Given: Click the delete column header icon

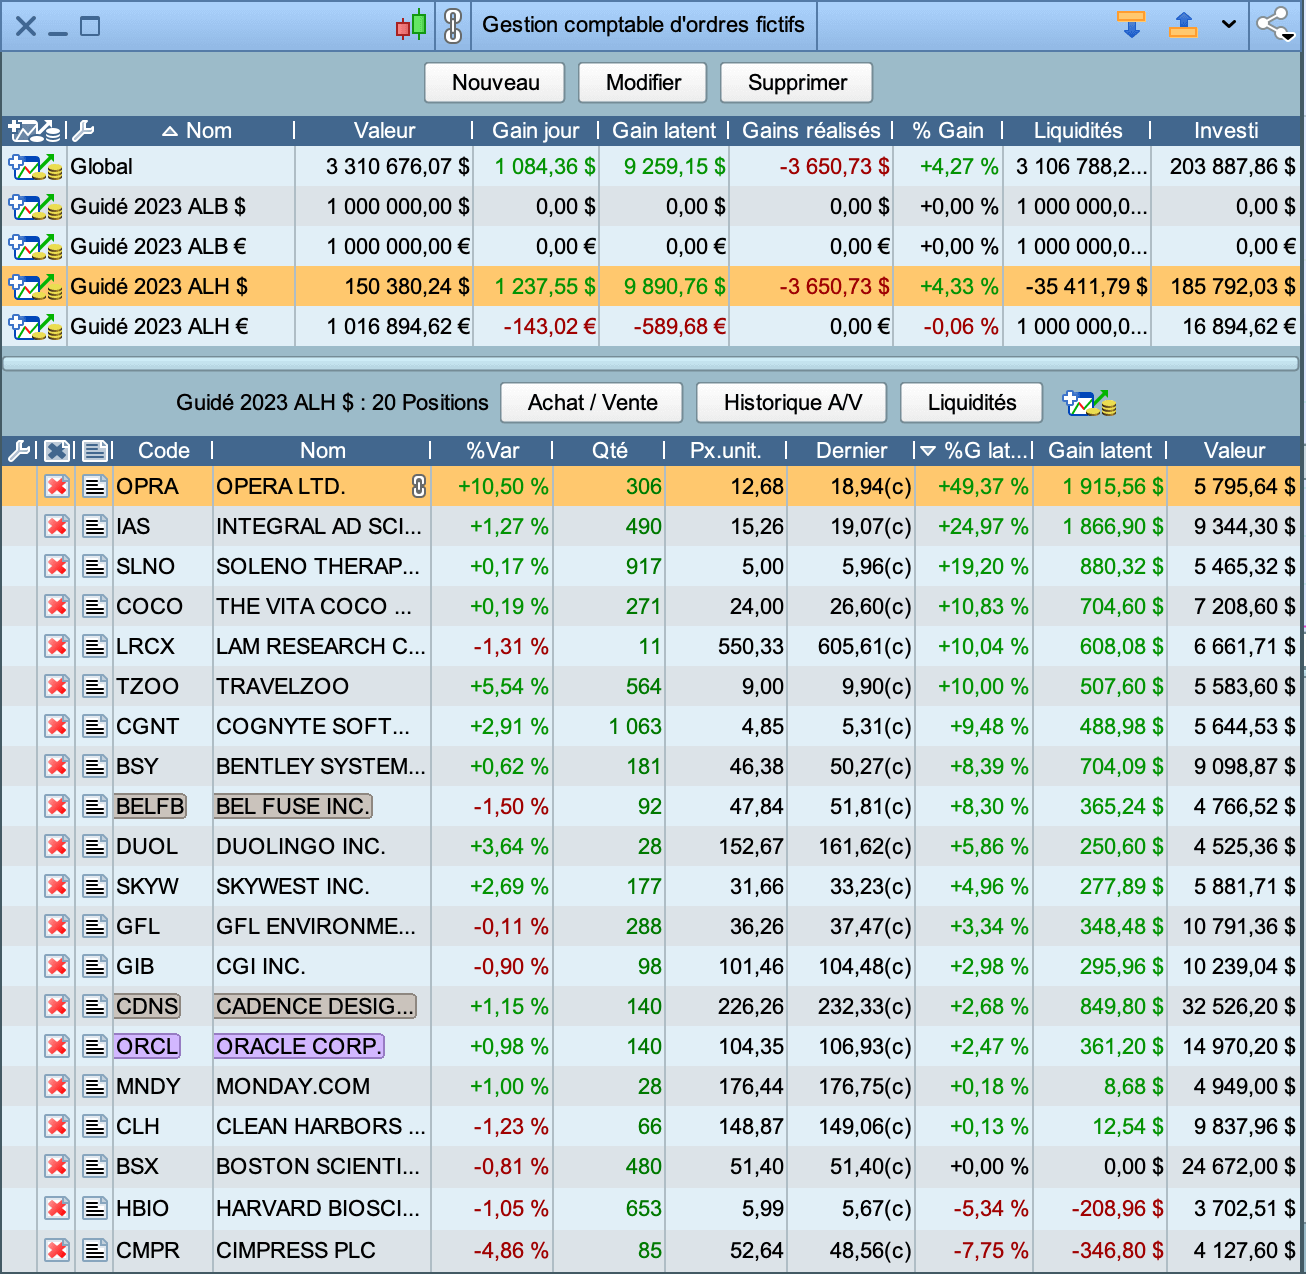Looking at the screenshot, I should [x=57, y=451].
